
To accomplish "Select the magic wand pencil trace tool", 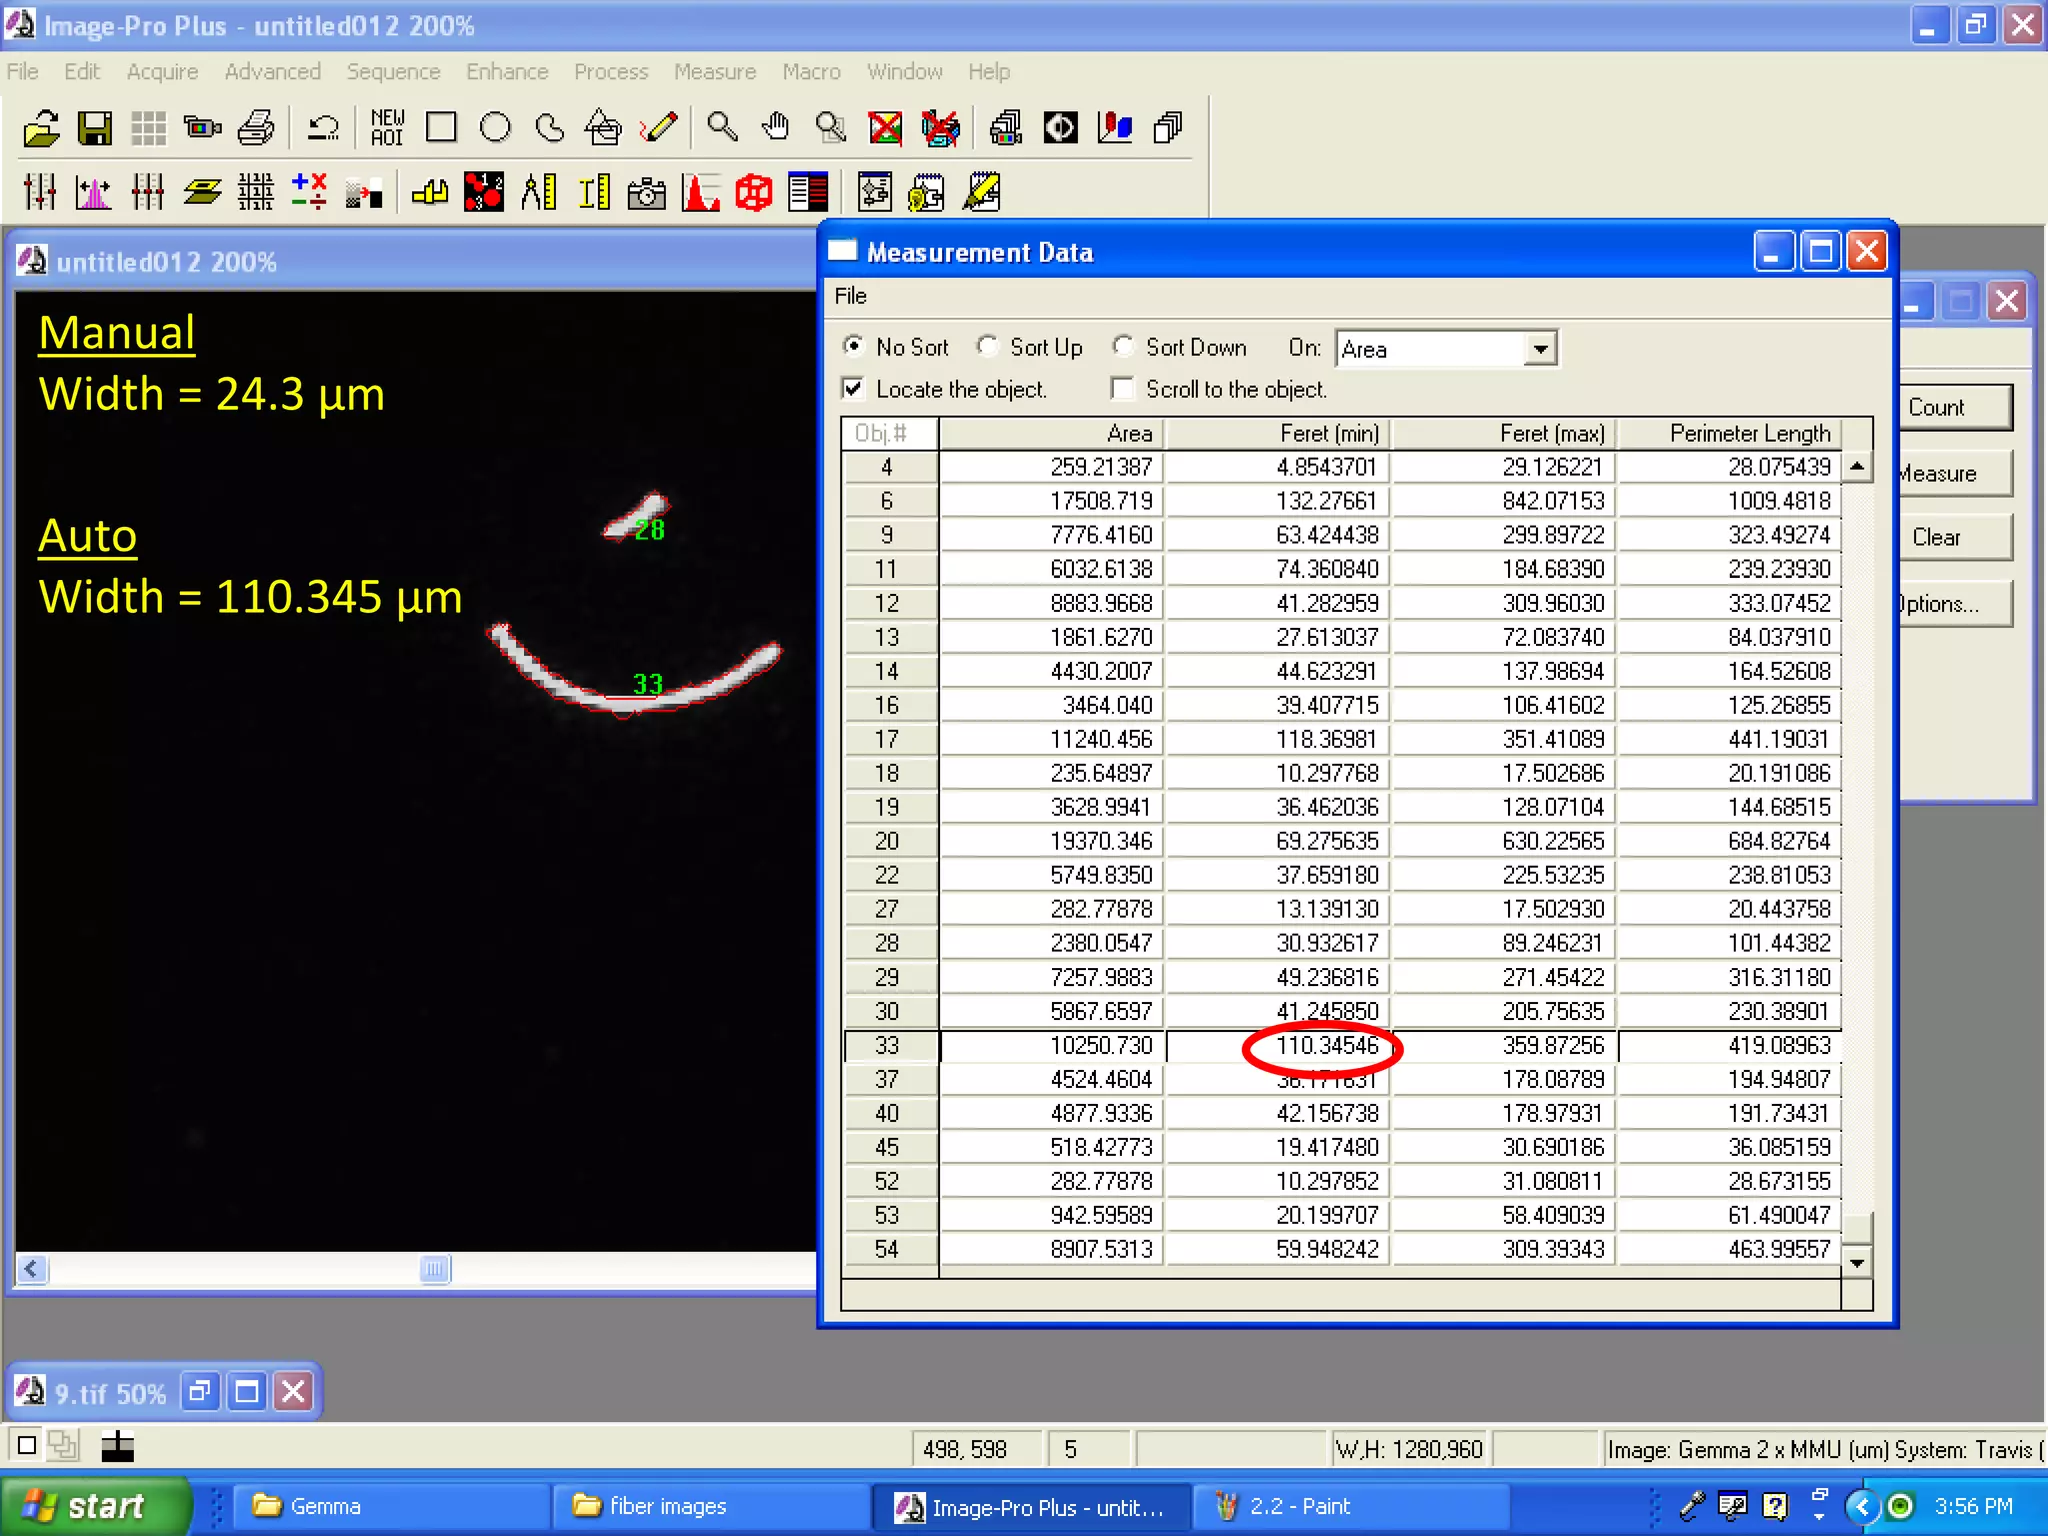I will [658, 128].
